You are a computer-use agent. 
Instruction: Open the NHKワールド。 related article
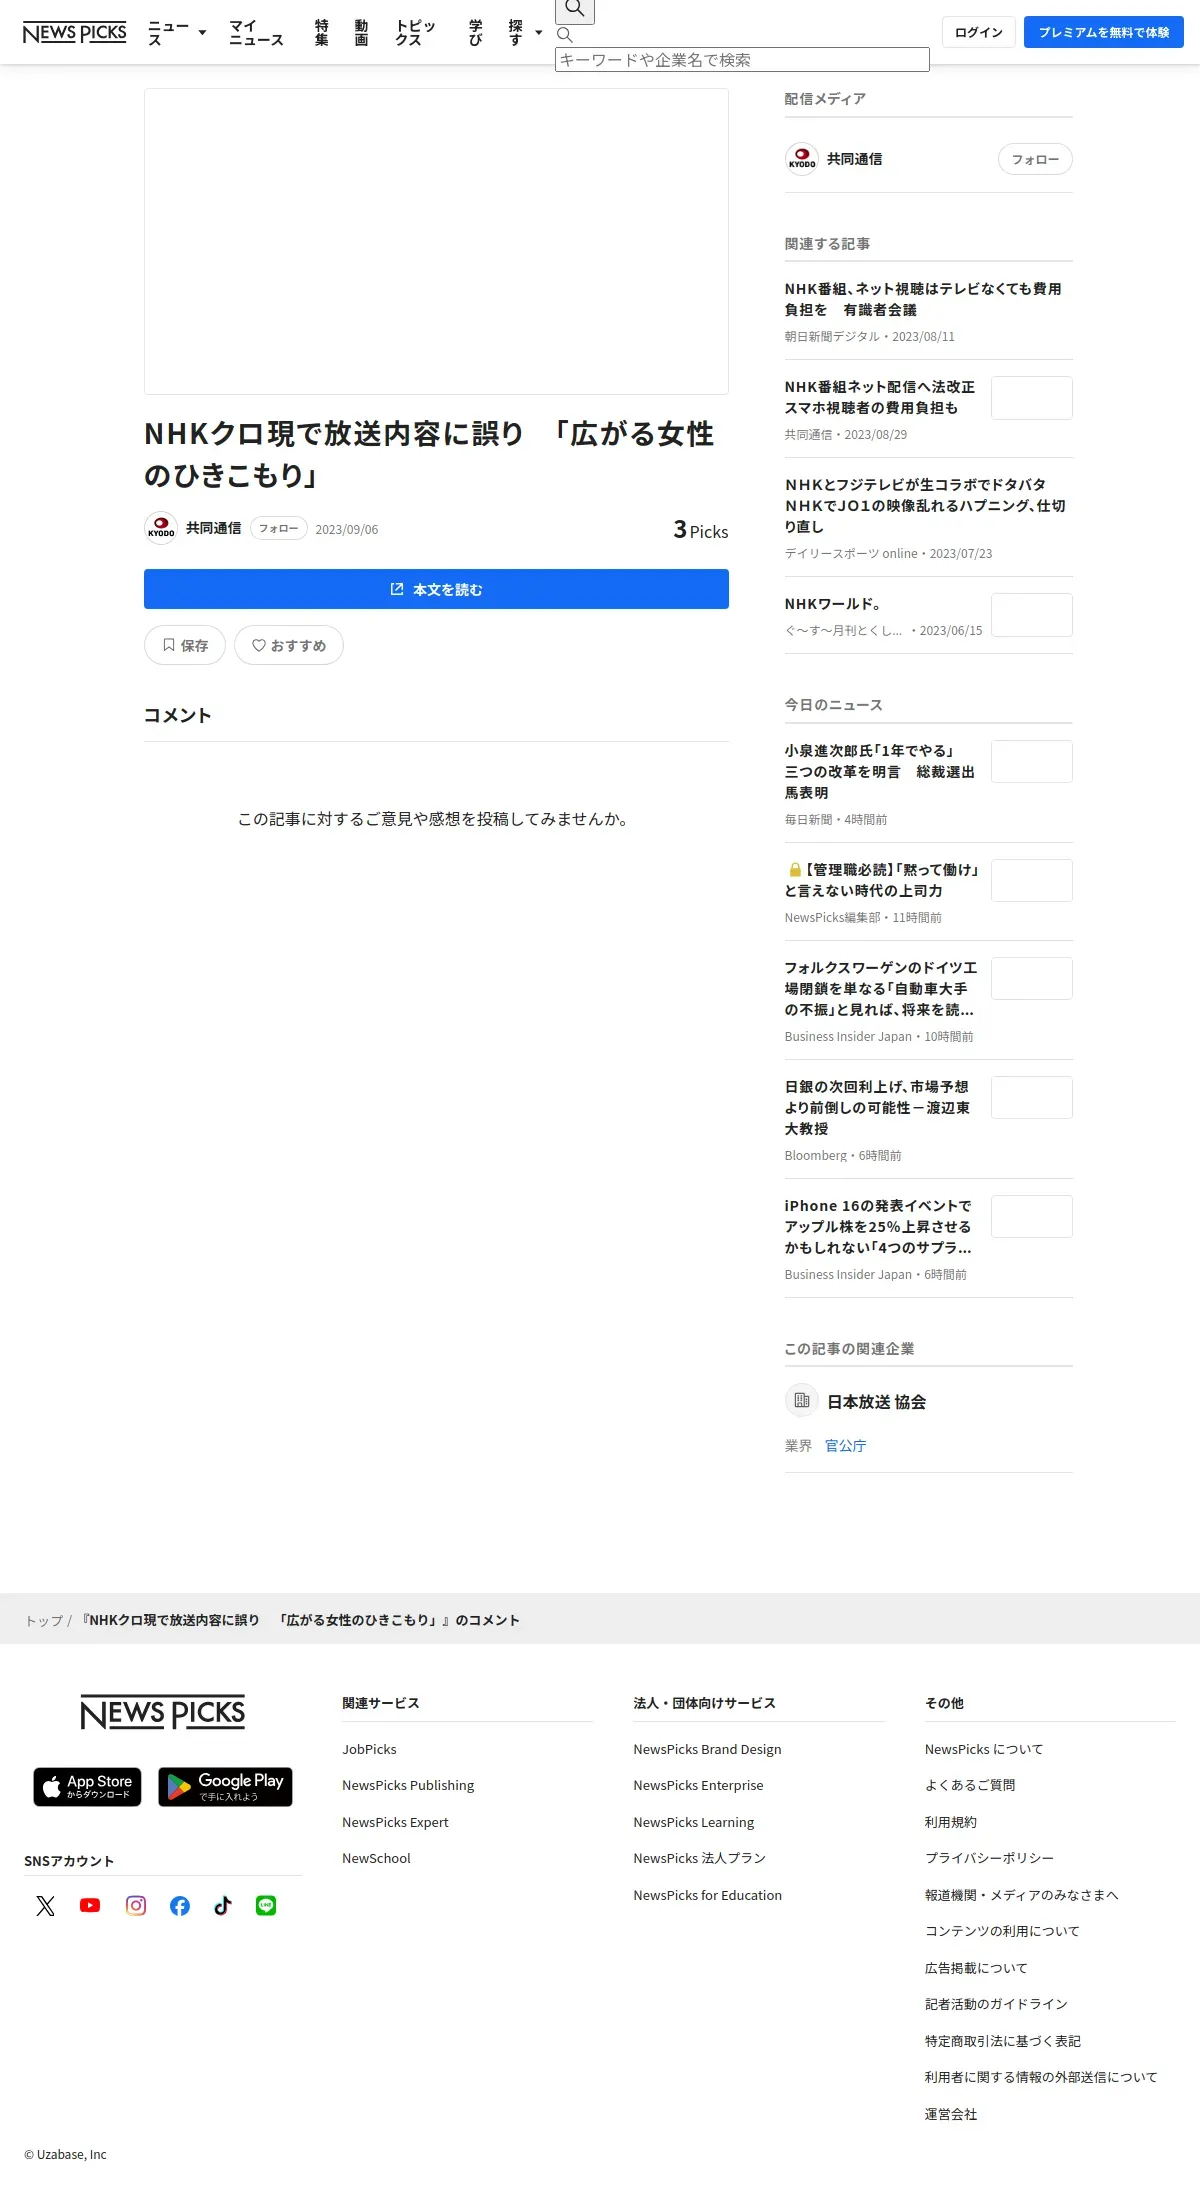pyautogui.click(x=833, y=604)
